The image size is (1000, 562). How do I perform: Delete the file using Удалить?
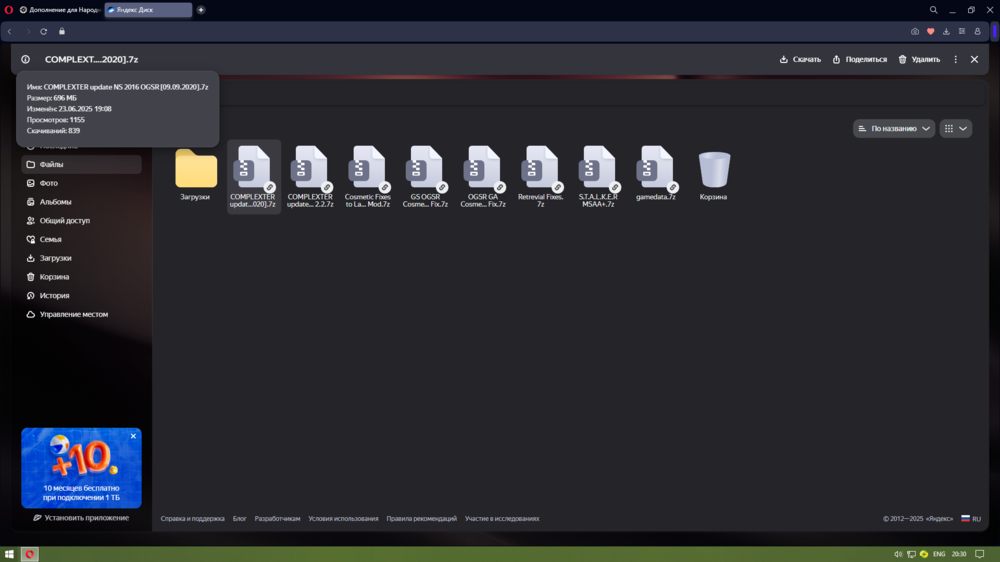coord(920,59)
